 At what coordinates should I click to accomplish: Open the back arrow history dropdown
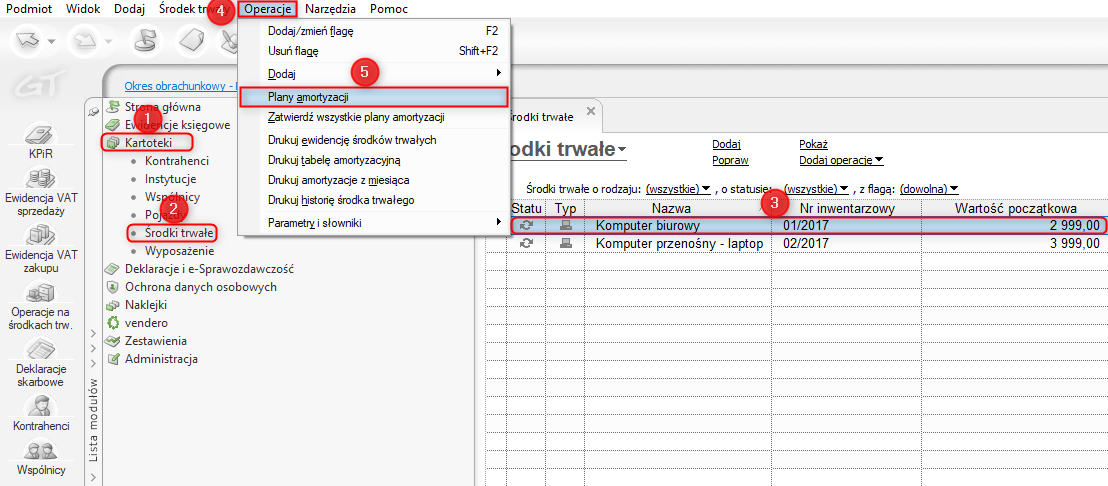pyautogui.click(x=52, y=42)
